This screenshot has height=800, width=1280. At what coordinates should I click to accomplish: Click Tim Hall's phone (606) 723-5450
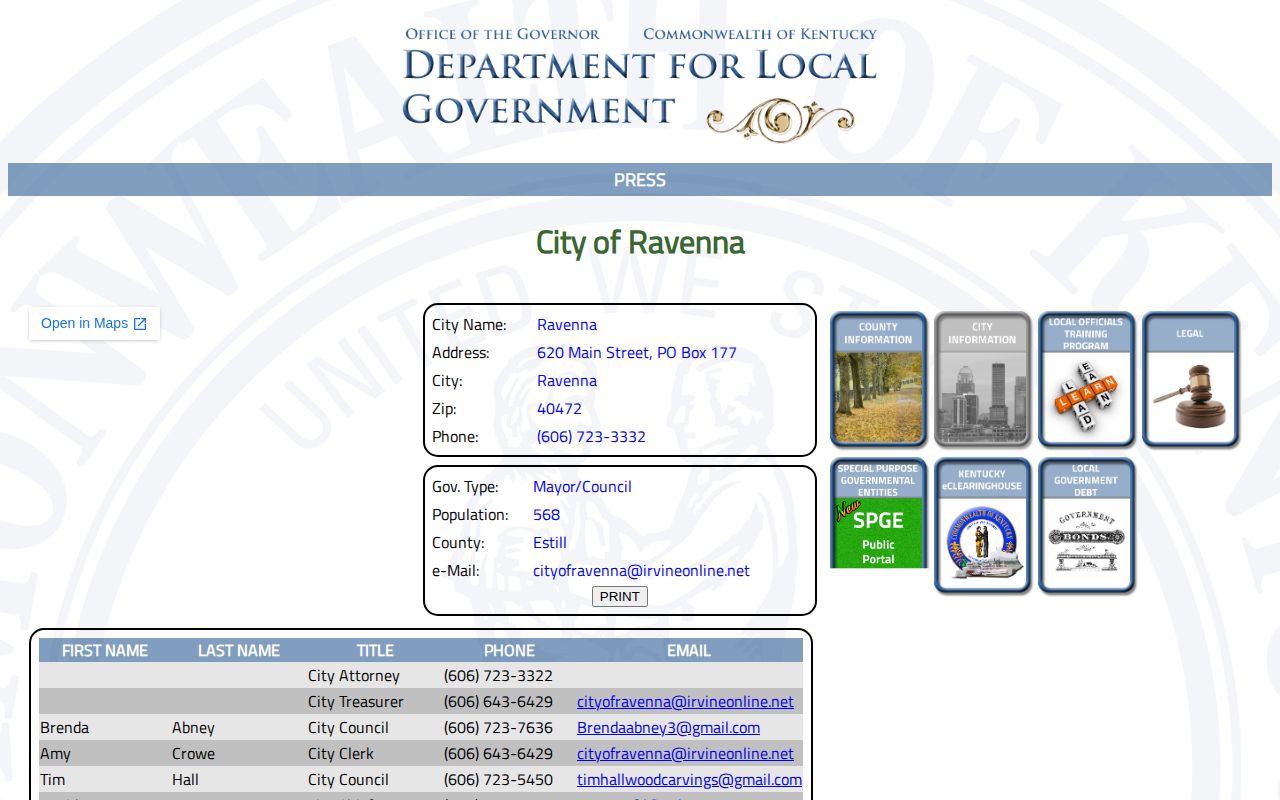tap(498, 780)
